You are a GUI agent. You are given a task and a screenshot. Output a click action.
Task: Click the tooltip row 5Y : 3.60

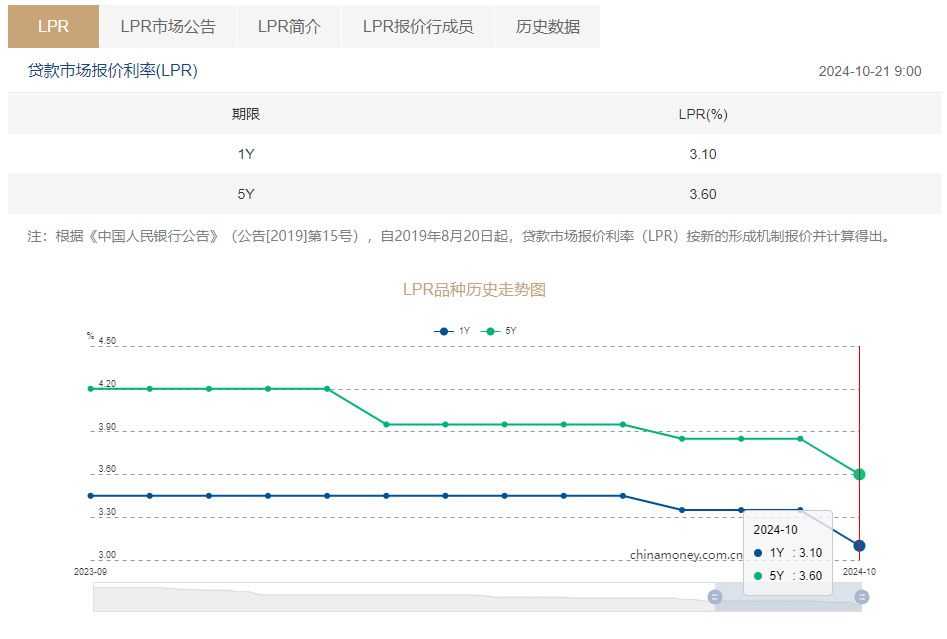[x=788, y=576]
